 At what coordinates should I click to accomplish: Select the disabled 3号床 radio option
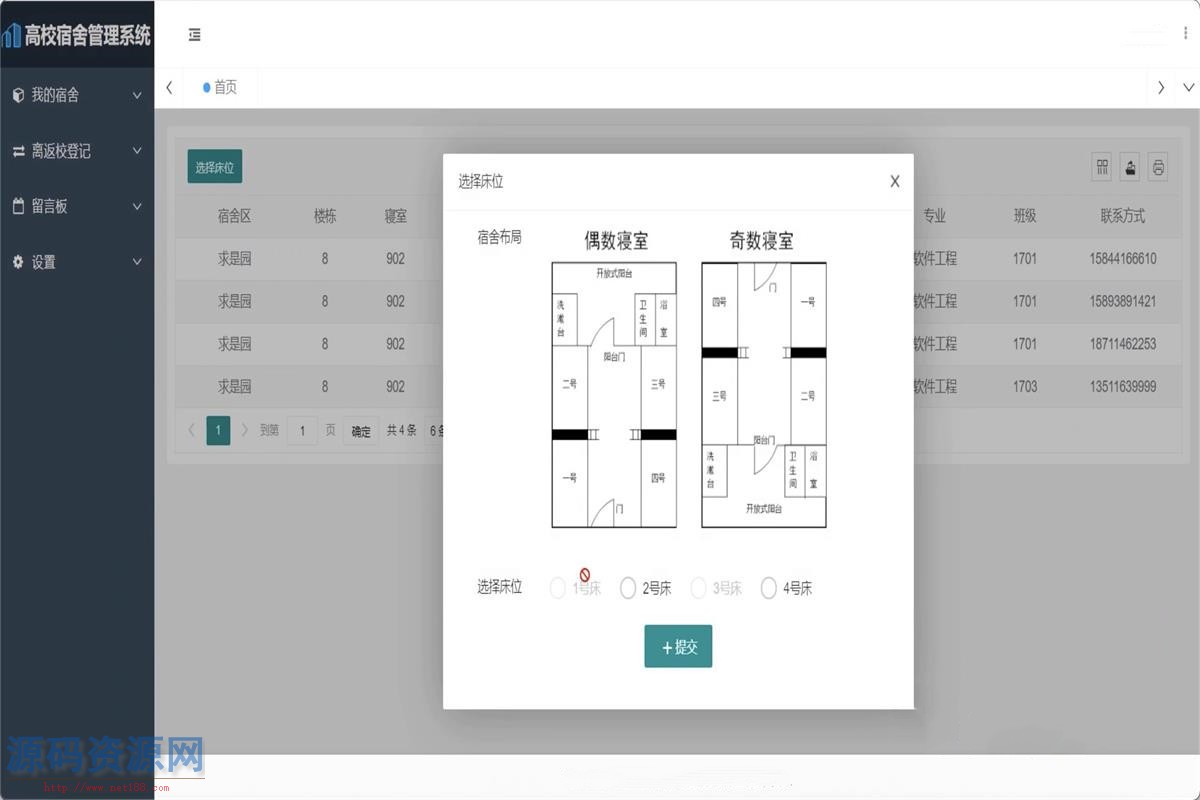pyautogui.click(x=698, y=588)
